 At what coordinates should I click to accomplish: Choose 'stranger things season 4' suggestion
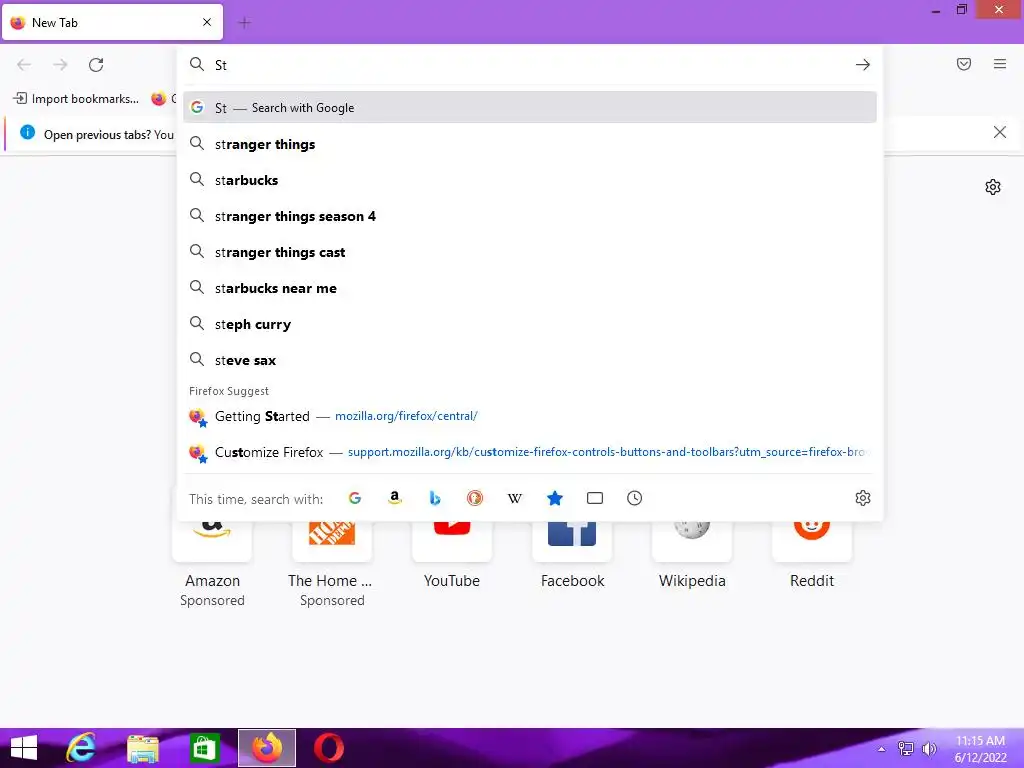coord(530,216)
